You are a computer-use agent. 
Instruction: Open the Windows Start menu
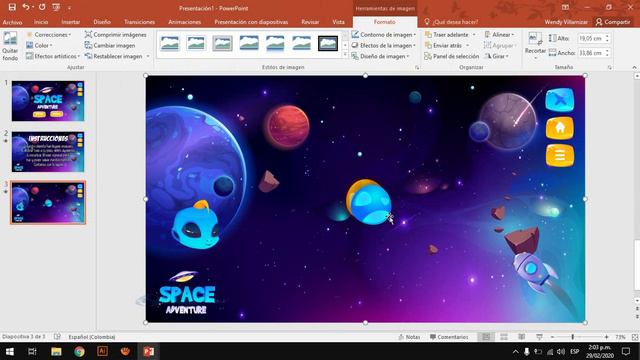pyautogui.click(x=9, y=351)
